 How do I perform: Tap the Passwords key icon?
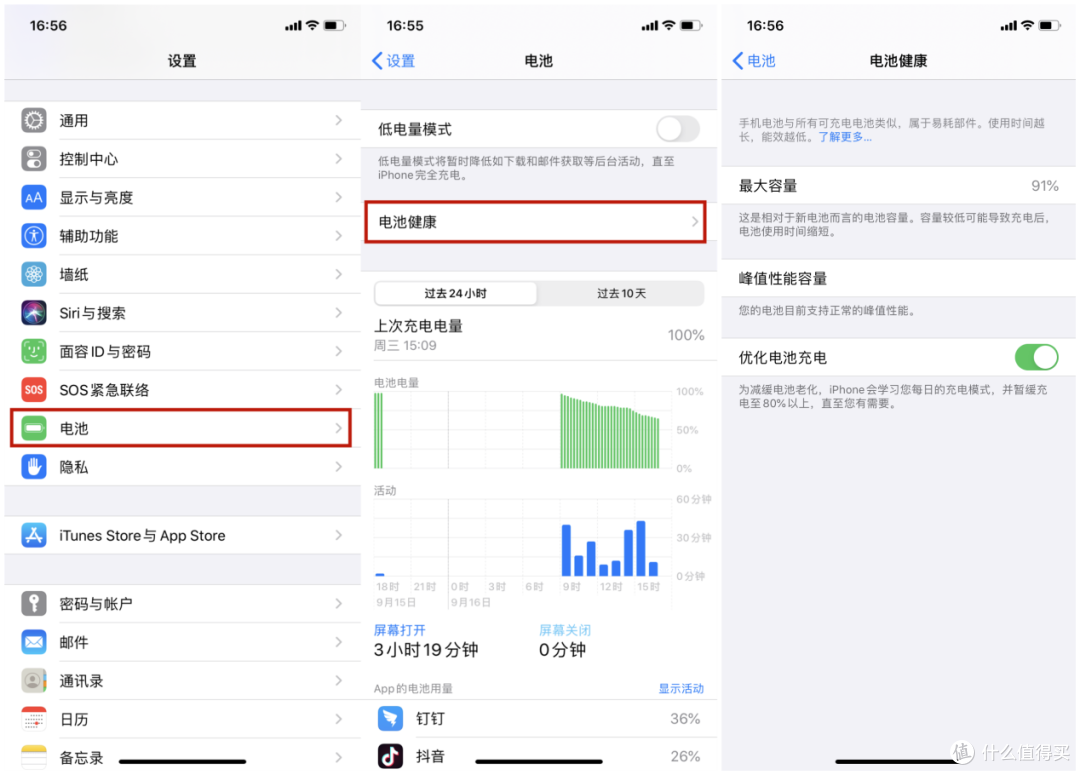click(x=34, y=603)
